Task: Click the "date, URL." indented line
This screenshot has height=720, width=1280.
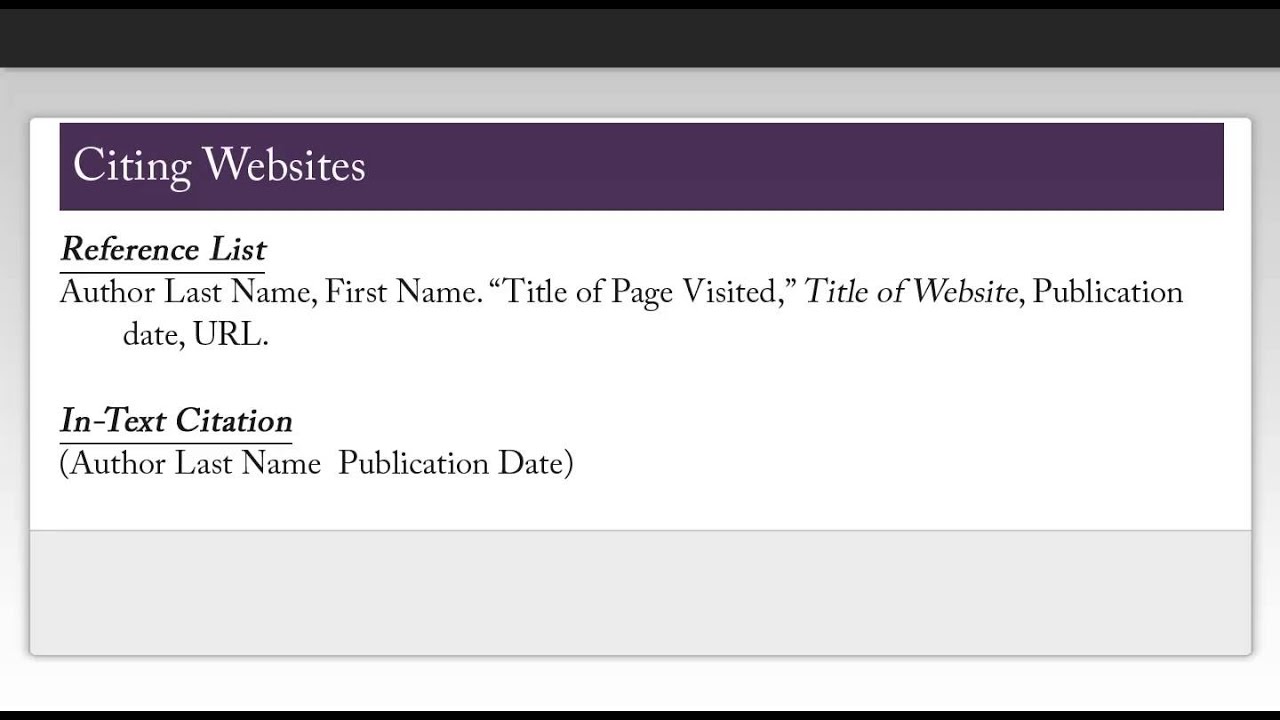Action: click(195, 335)
